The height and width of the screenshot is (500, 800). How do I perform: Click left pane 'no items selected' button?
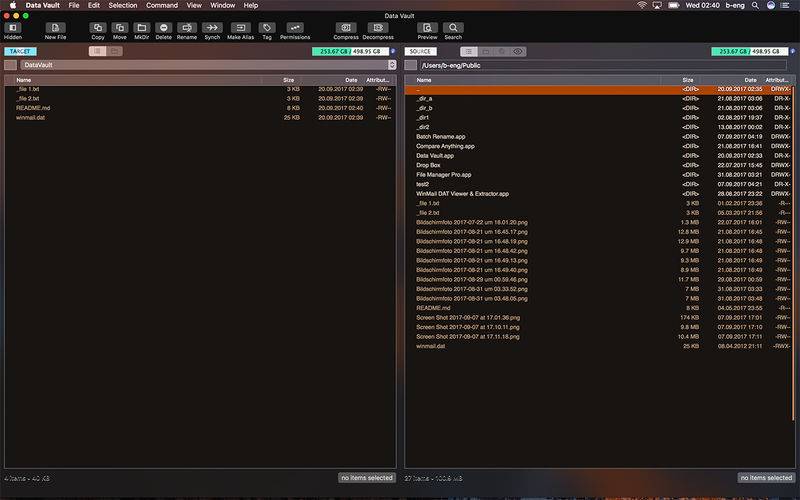click(367, 478)
